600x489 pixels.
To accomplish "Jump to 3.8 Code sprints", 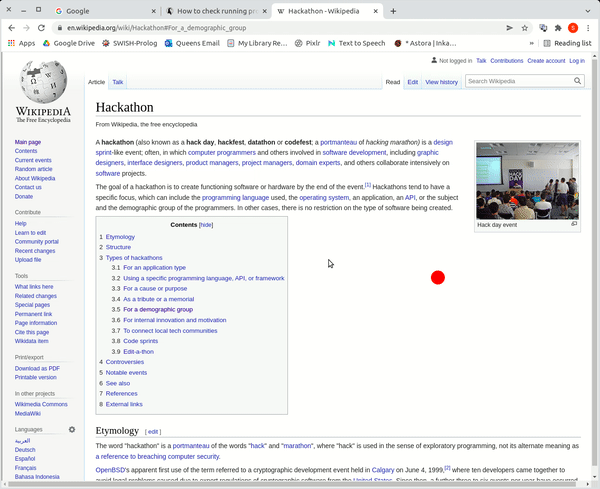I will 140,341.
